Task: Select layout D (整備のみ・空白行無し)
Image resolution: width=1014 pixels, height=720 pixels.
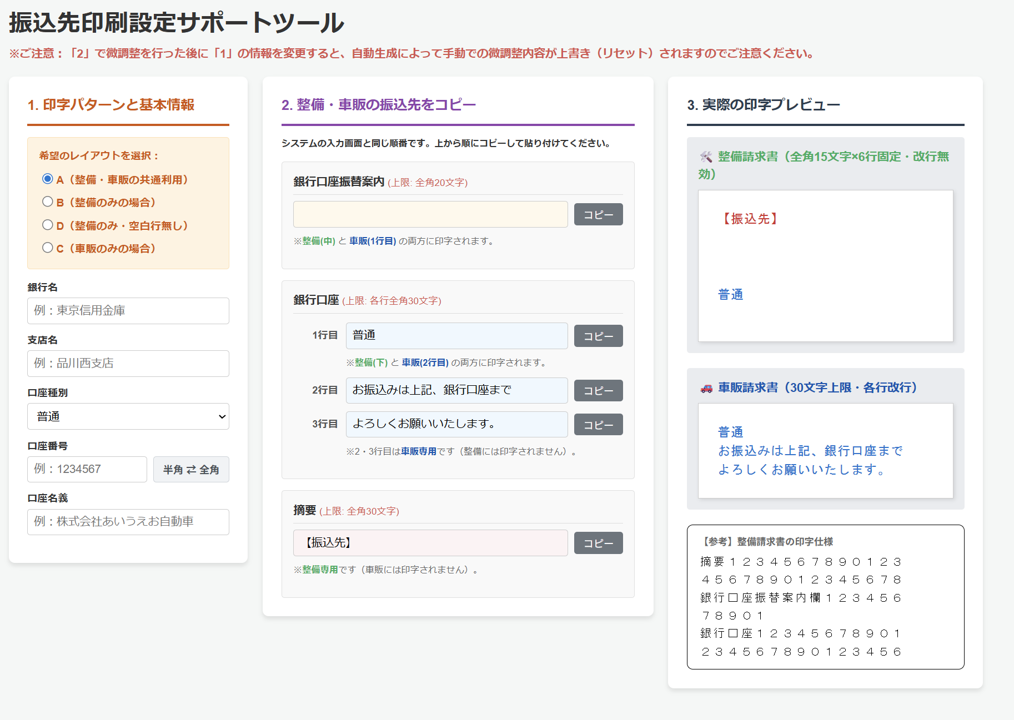Action: click(47, 225)
